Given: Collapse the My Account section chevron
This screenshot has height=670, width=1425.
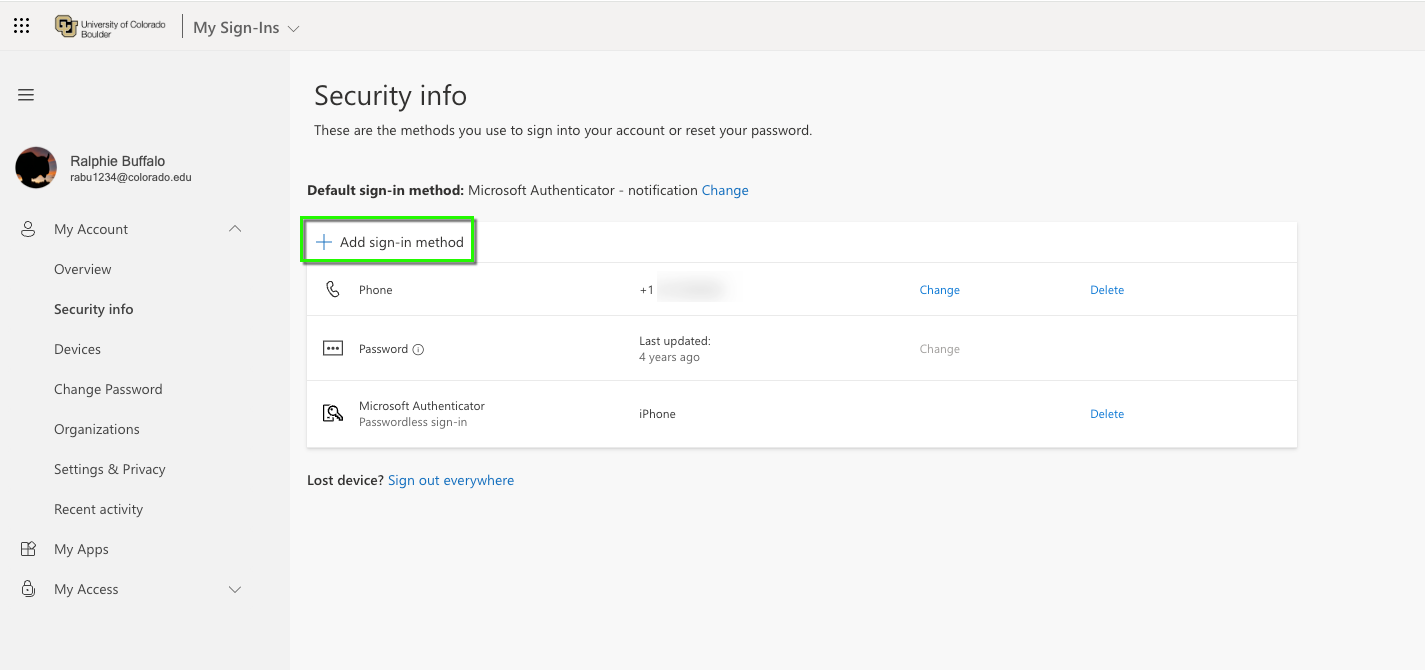Looking at the screenshot, I should point(235,229).
